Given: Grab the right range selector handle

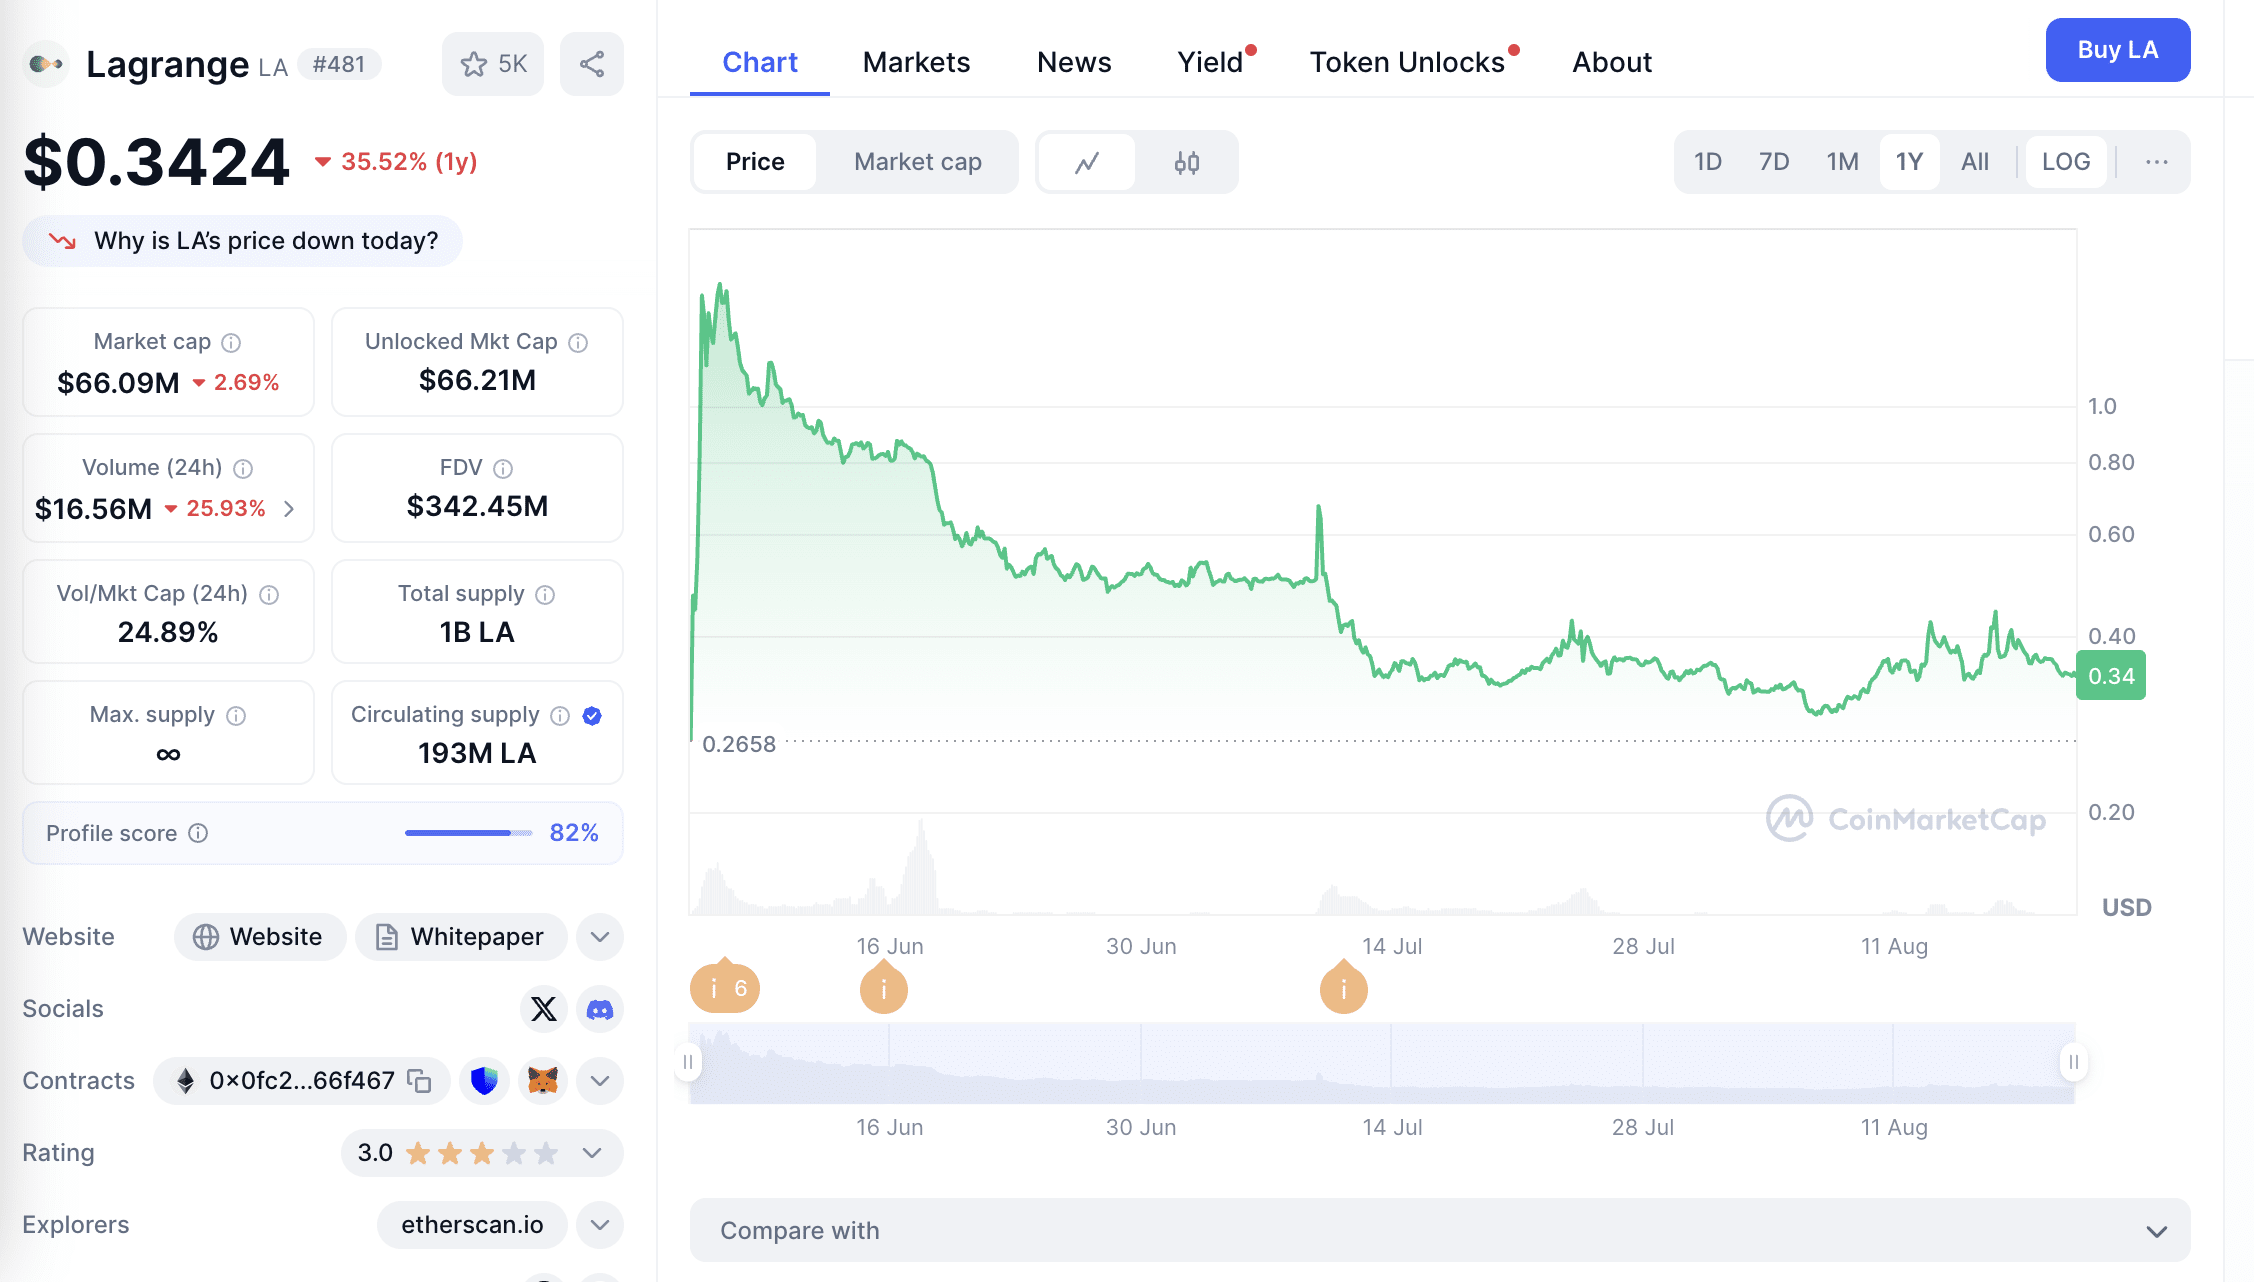Looking at the screenshot, I should (x=2074, y=1062).
